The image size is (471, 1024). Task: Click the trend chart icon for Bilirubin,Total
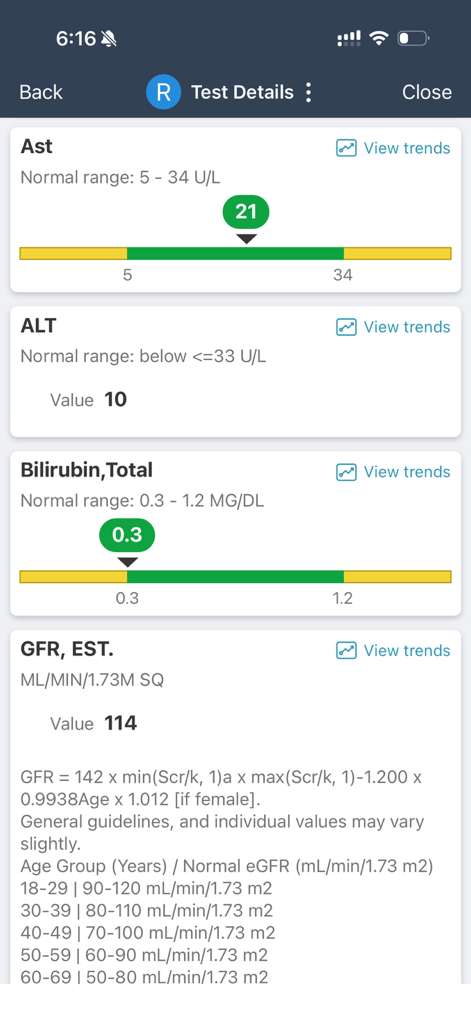pyautogui.click(x=346, y=472)
